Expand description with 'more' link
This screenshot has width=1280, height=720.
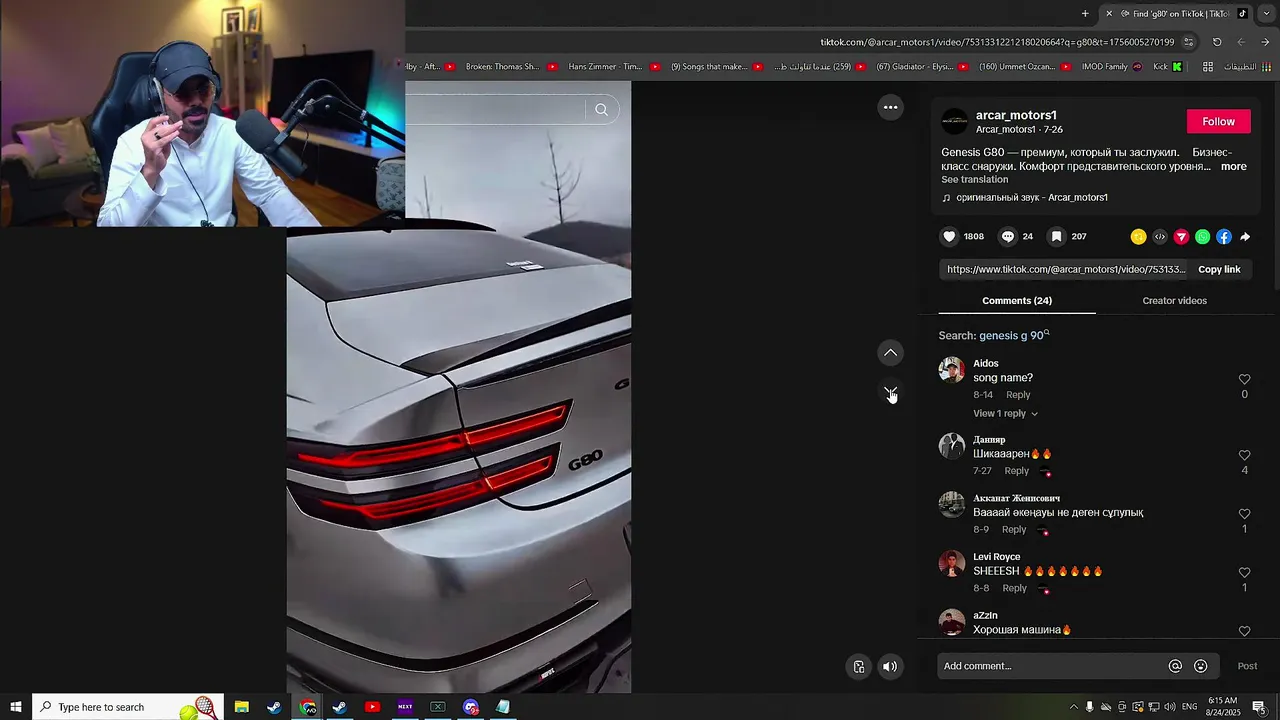[1233, 167]
